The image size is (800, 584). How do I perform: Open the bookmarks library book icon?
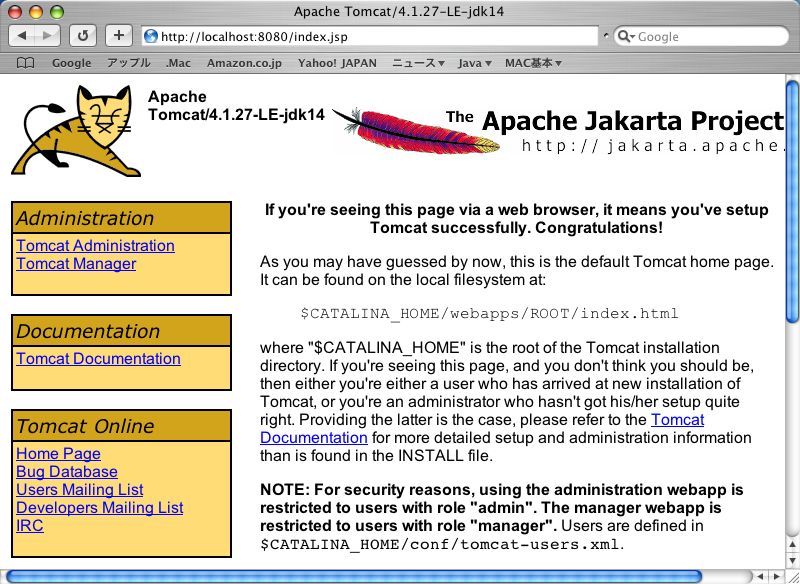[x=26, y=63]
